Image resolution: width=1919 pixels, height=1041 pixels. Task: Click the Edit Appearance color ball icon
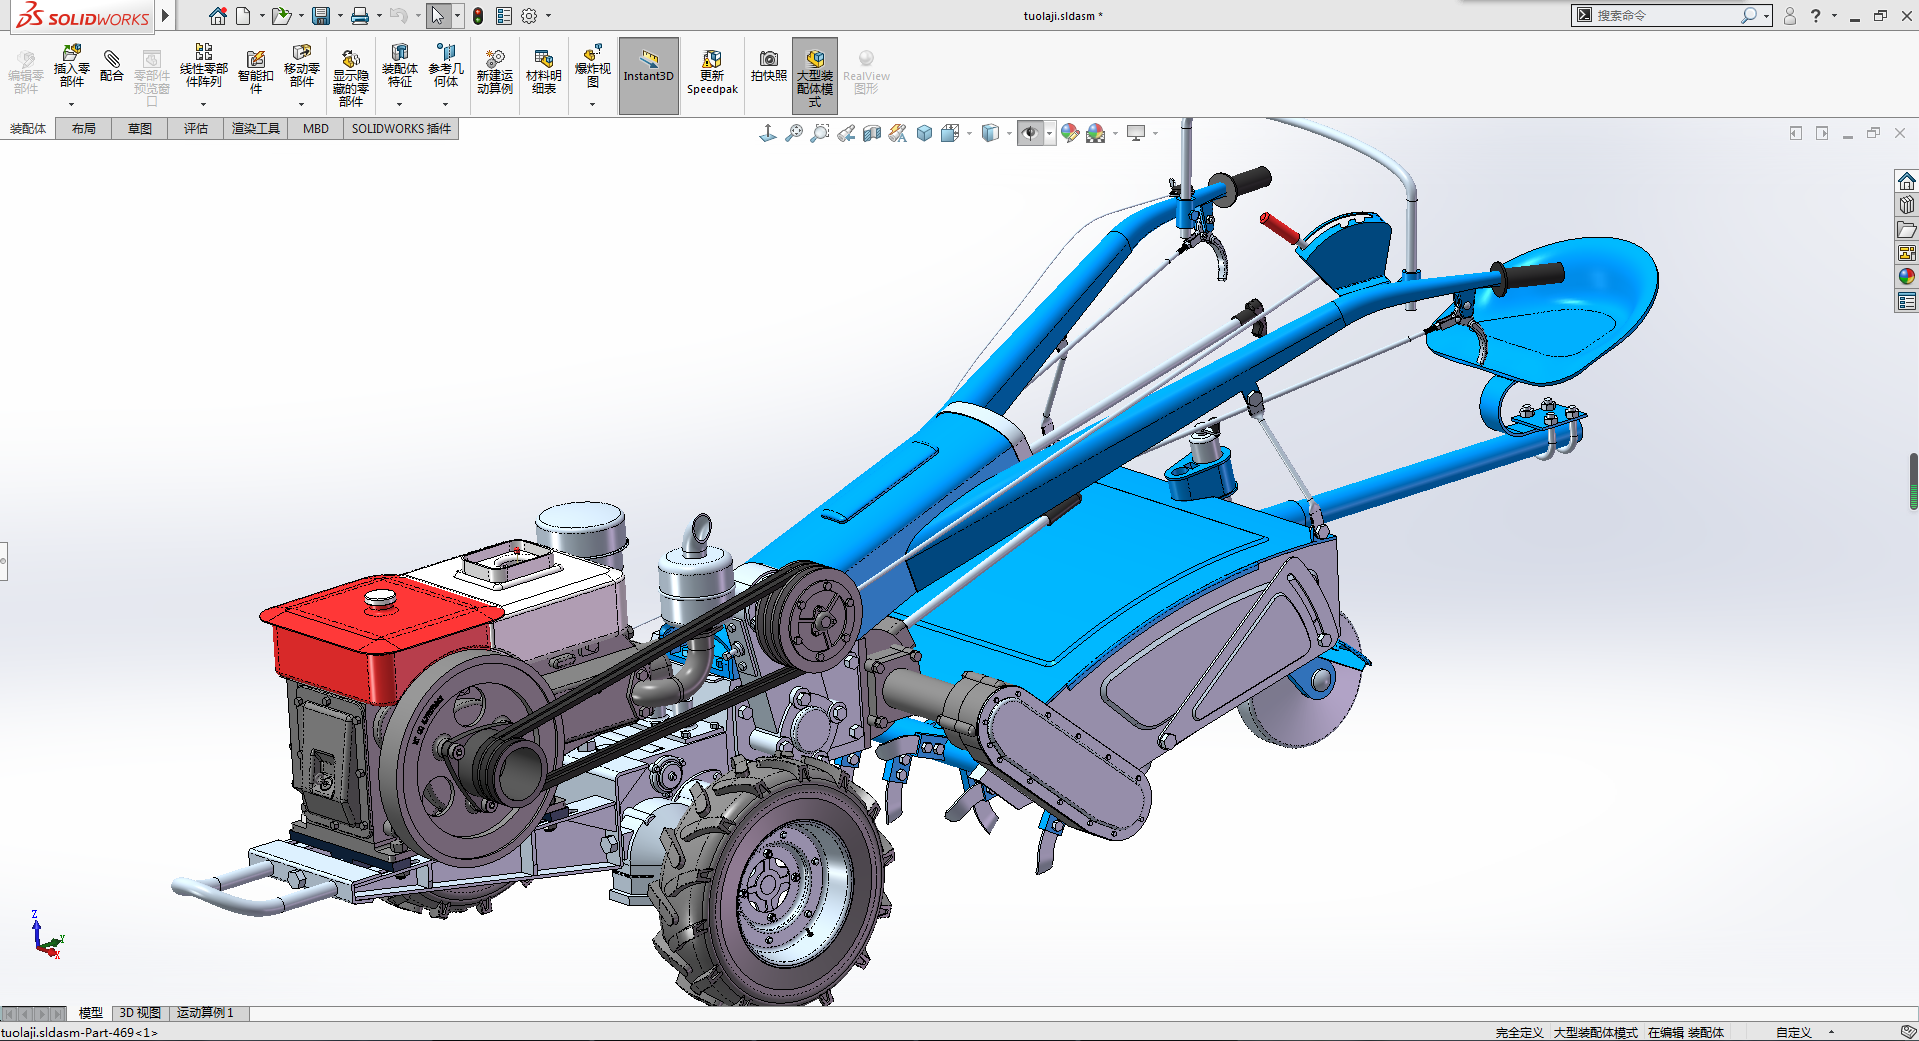[1070, 133]
